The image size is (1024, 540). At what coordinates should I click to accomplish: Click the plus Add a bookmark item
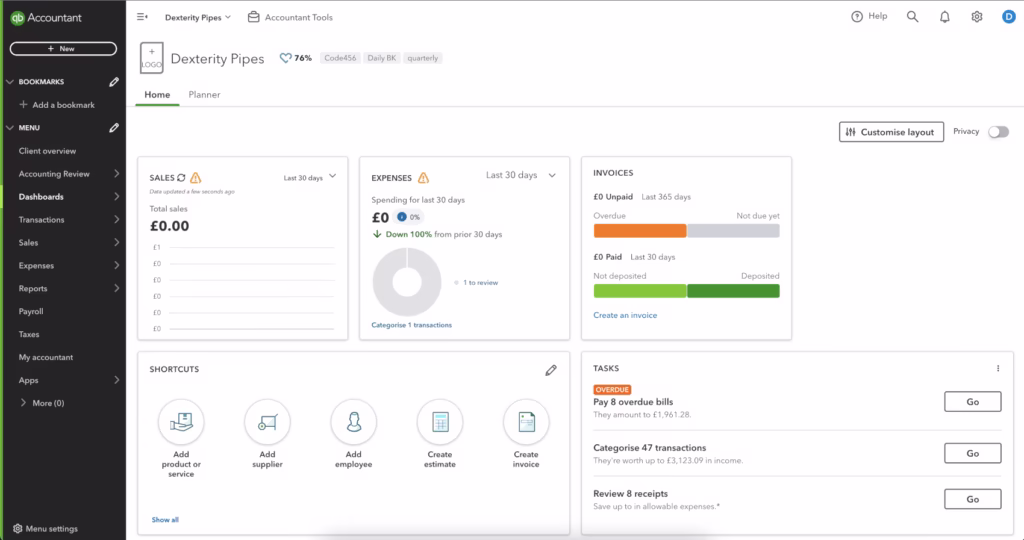pyautogui.click(x=57, y=104)
